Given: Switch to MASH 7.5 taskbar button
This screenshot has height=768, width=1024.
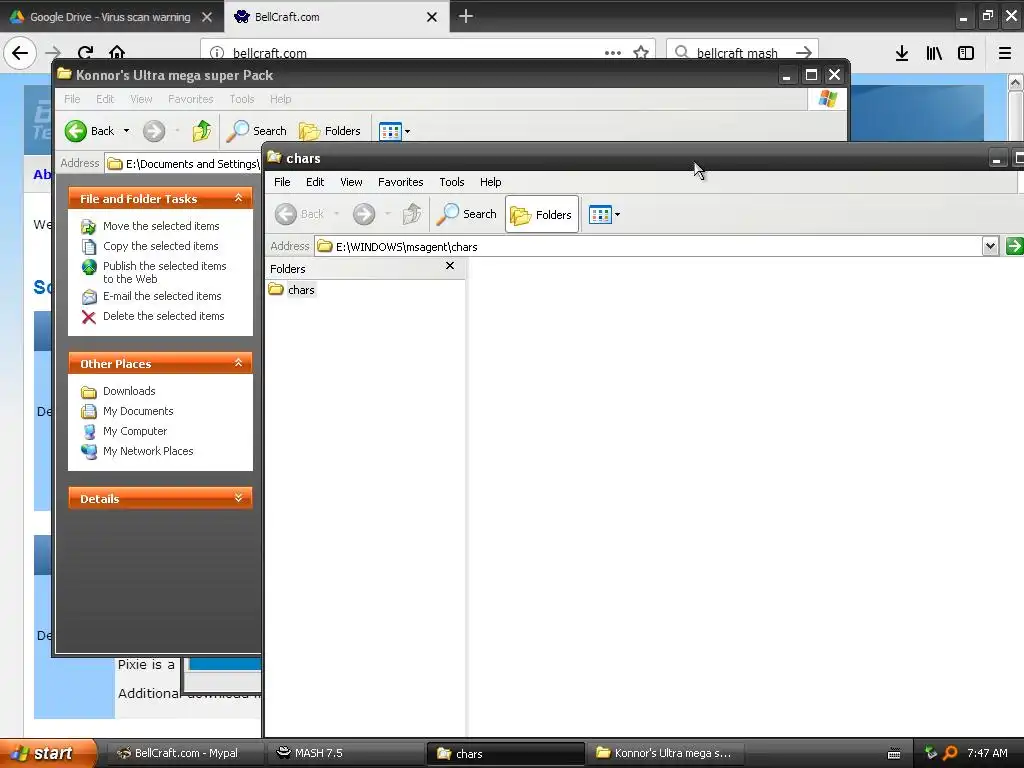Looking at the screenshot, I should click(345, 753).
